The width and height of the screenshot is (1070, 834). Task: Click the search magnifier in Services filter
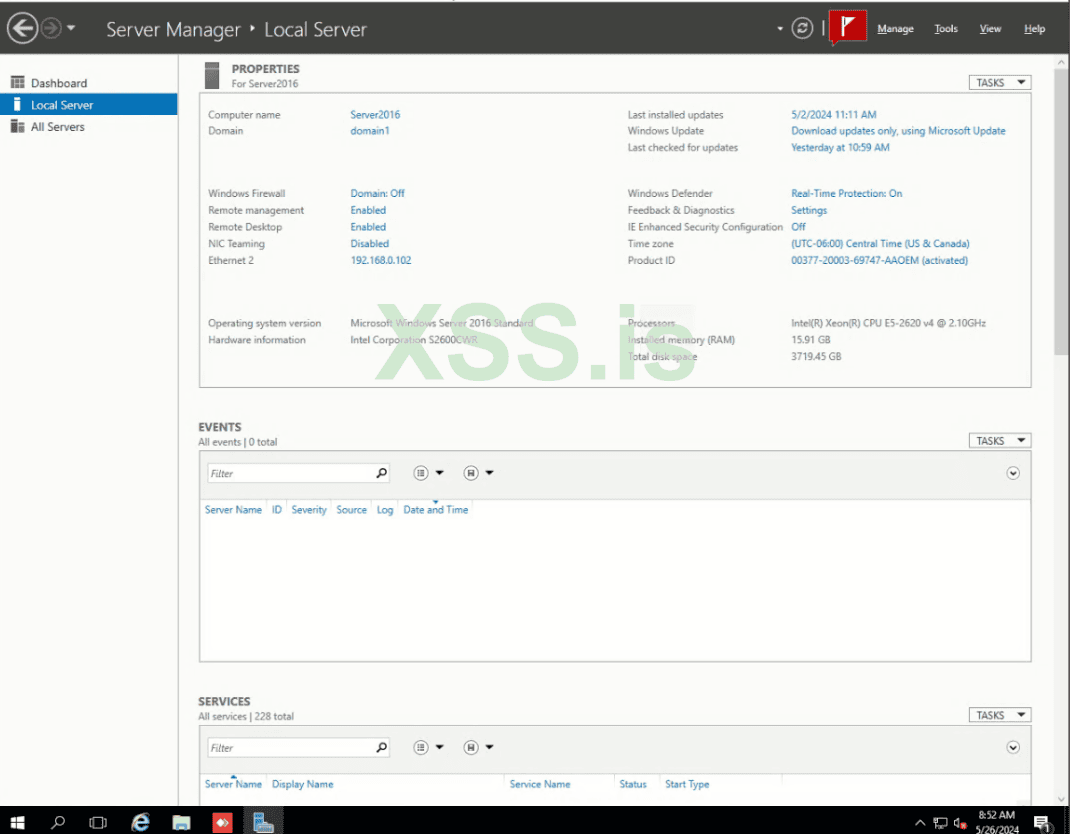pos(381,747)
